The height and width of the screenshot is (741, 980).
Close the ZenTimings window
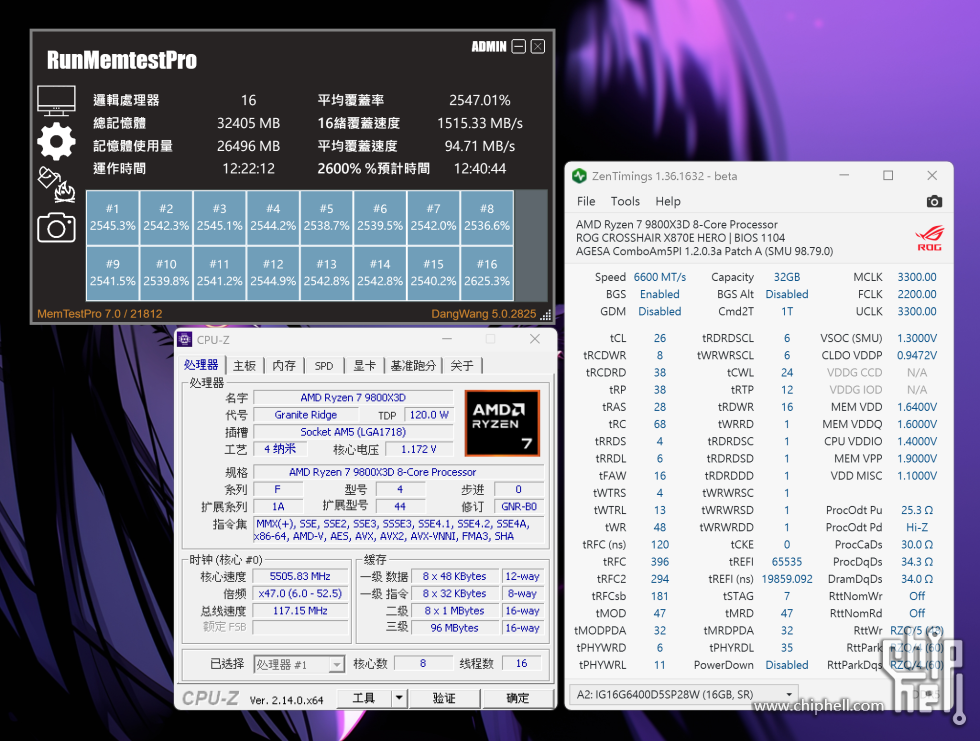(x=932, y=176)
